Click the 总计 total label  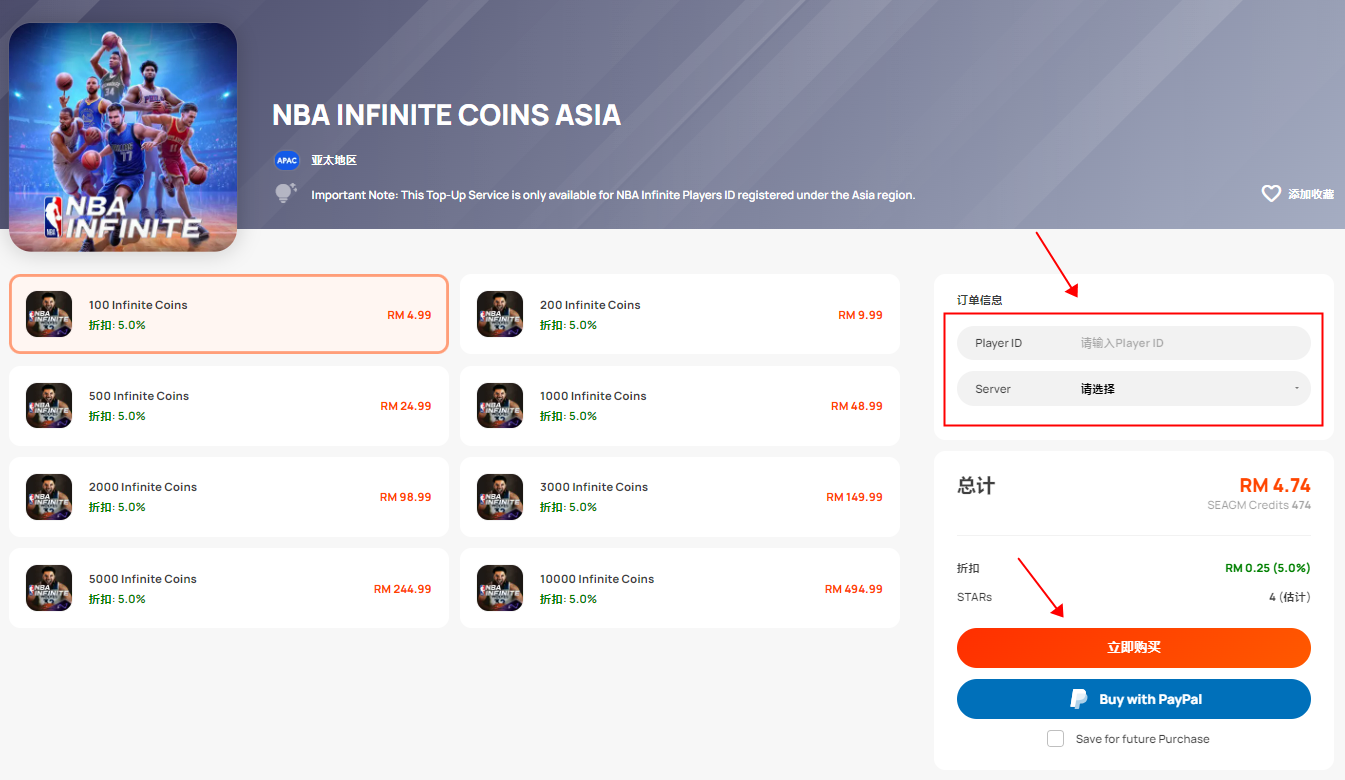pyautogui.click(x=976, y=485)
